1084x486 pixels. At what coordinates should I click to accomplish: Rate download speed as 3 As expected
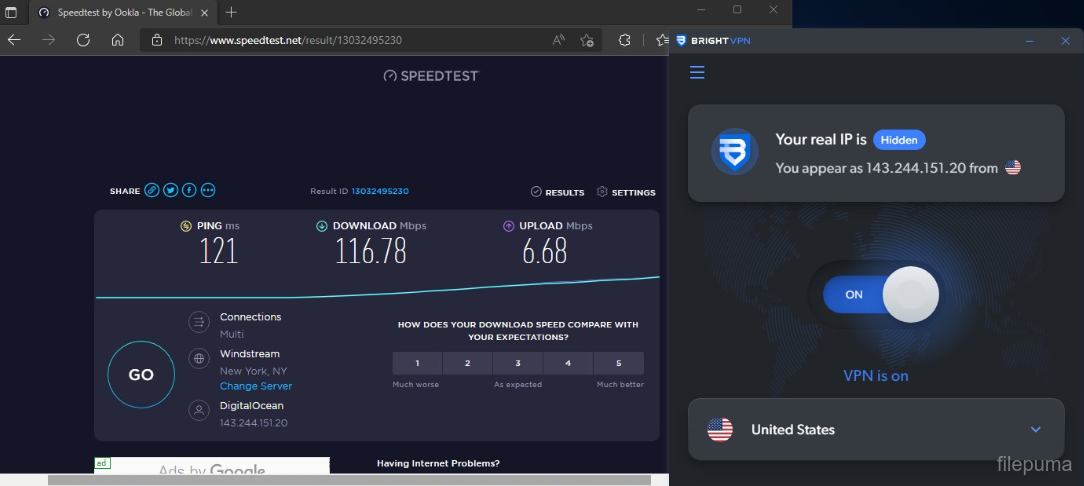click(x=518, y=363)
